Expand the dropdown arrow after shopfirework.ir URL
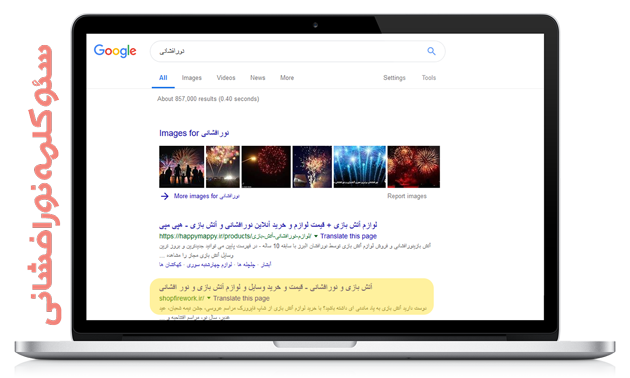Image resolution: width=630 pixels, height=378 pixels. [x=209, y=298]
